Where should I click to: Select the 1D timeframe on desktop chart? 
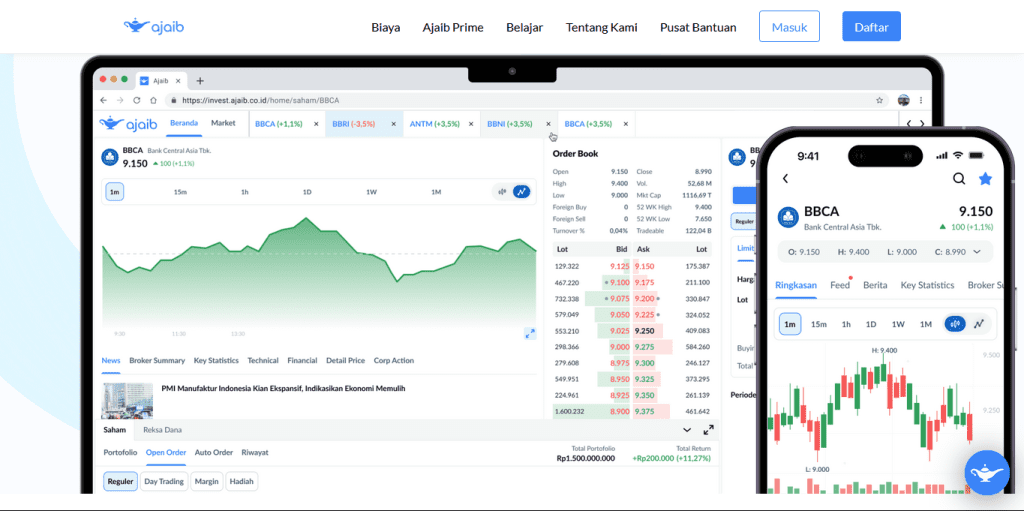tap(307, 192)
